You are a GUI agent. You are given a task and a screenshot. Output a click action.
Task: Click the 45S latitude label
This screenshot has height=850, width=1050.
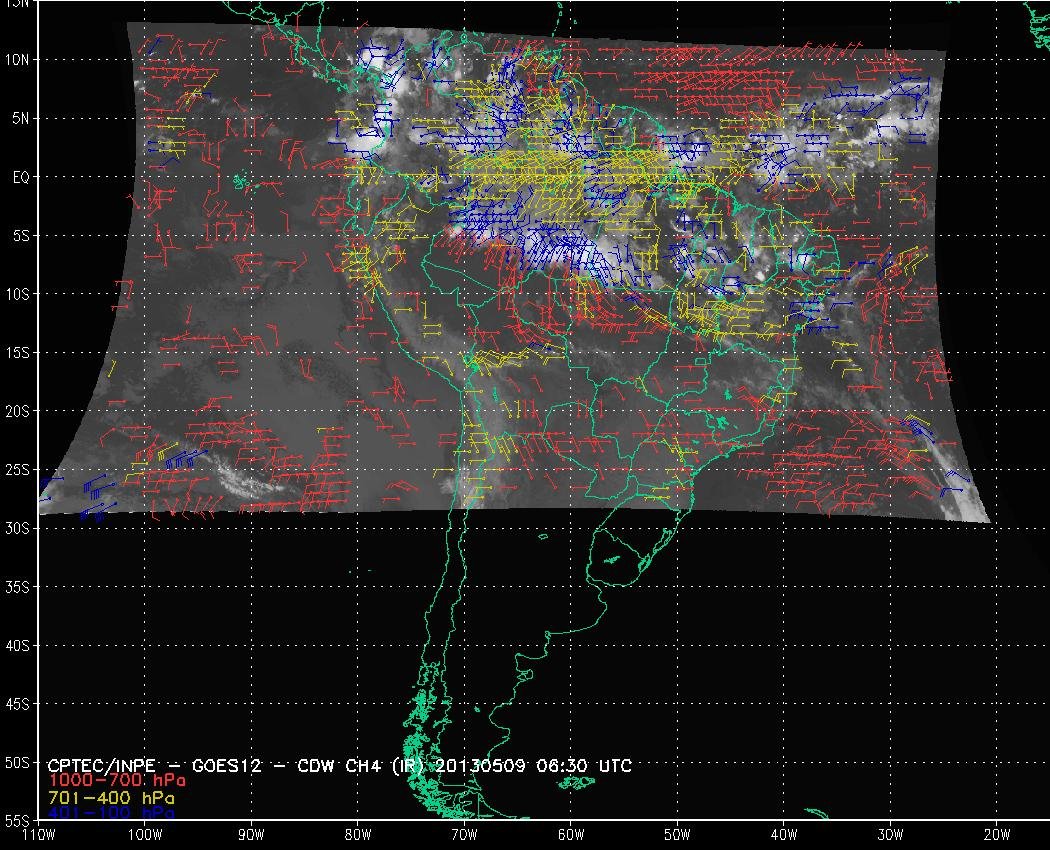point(18,704)
